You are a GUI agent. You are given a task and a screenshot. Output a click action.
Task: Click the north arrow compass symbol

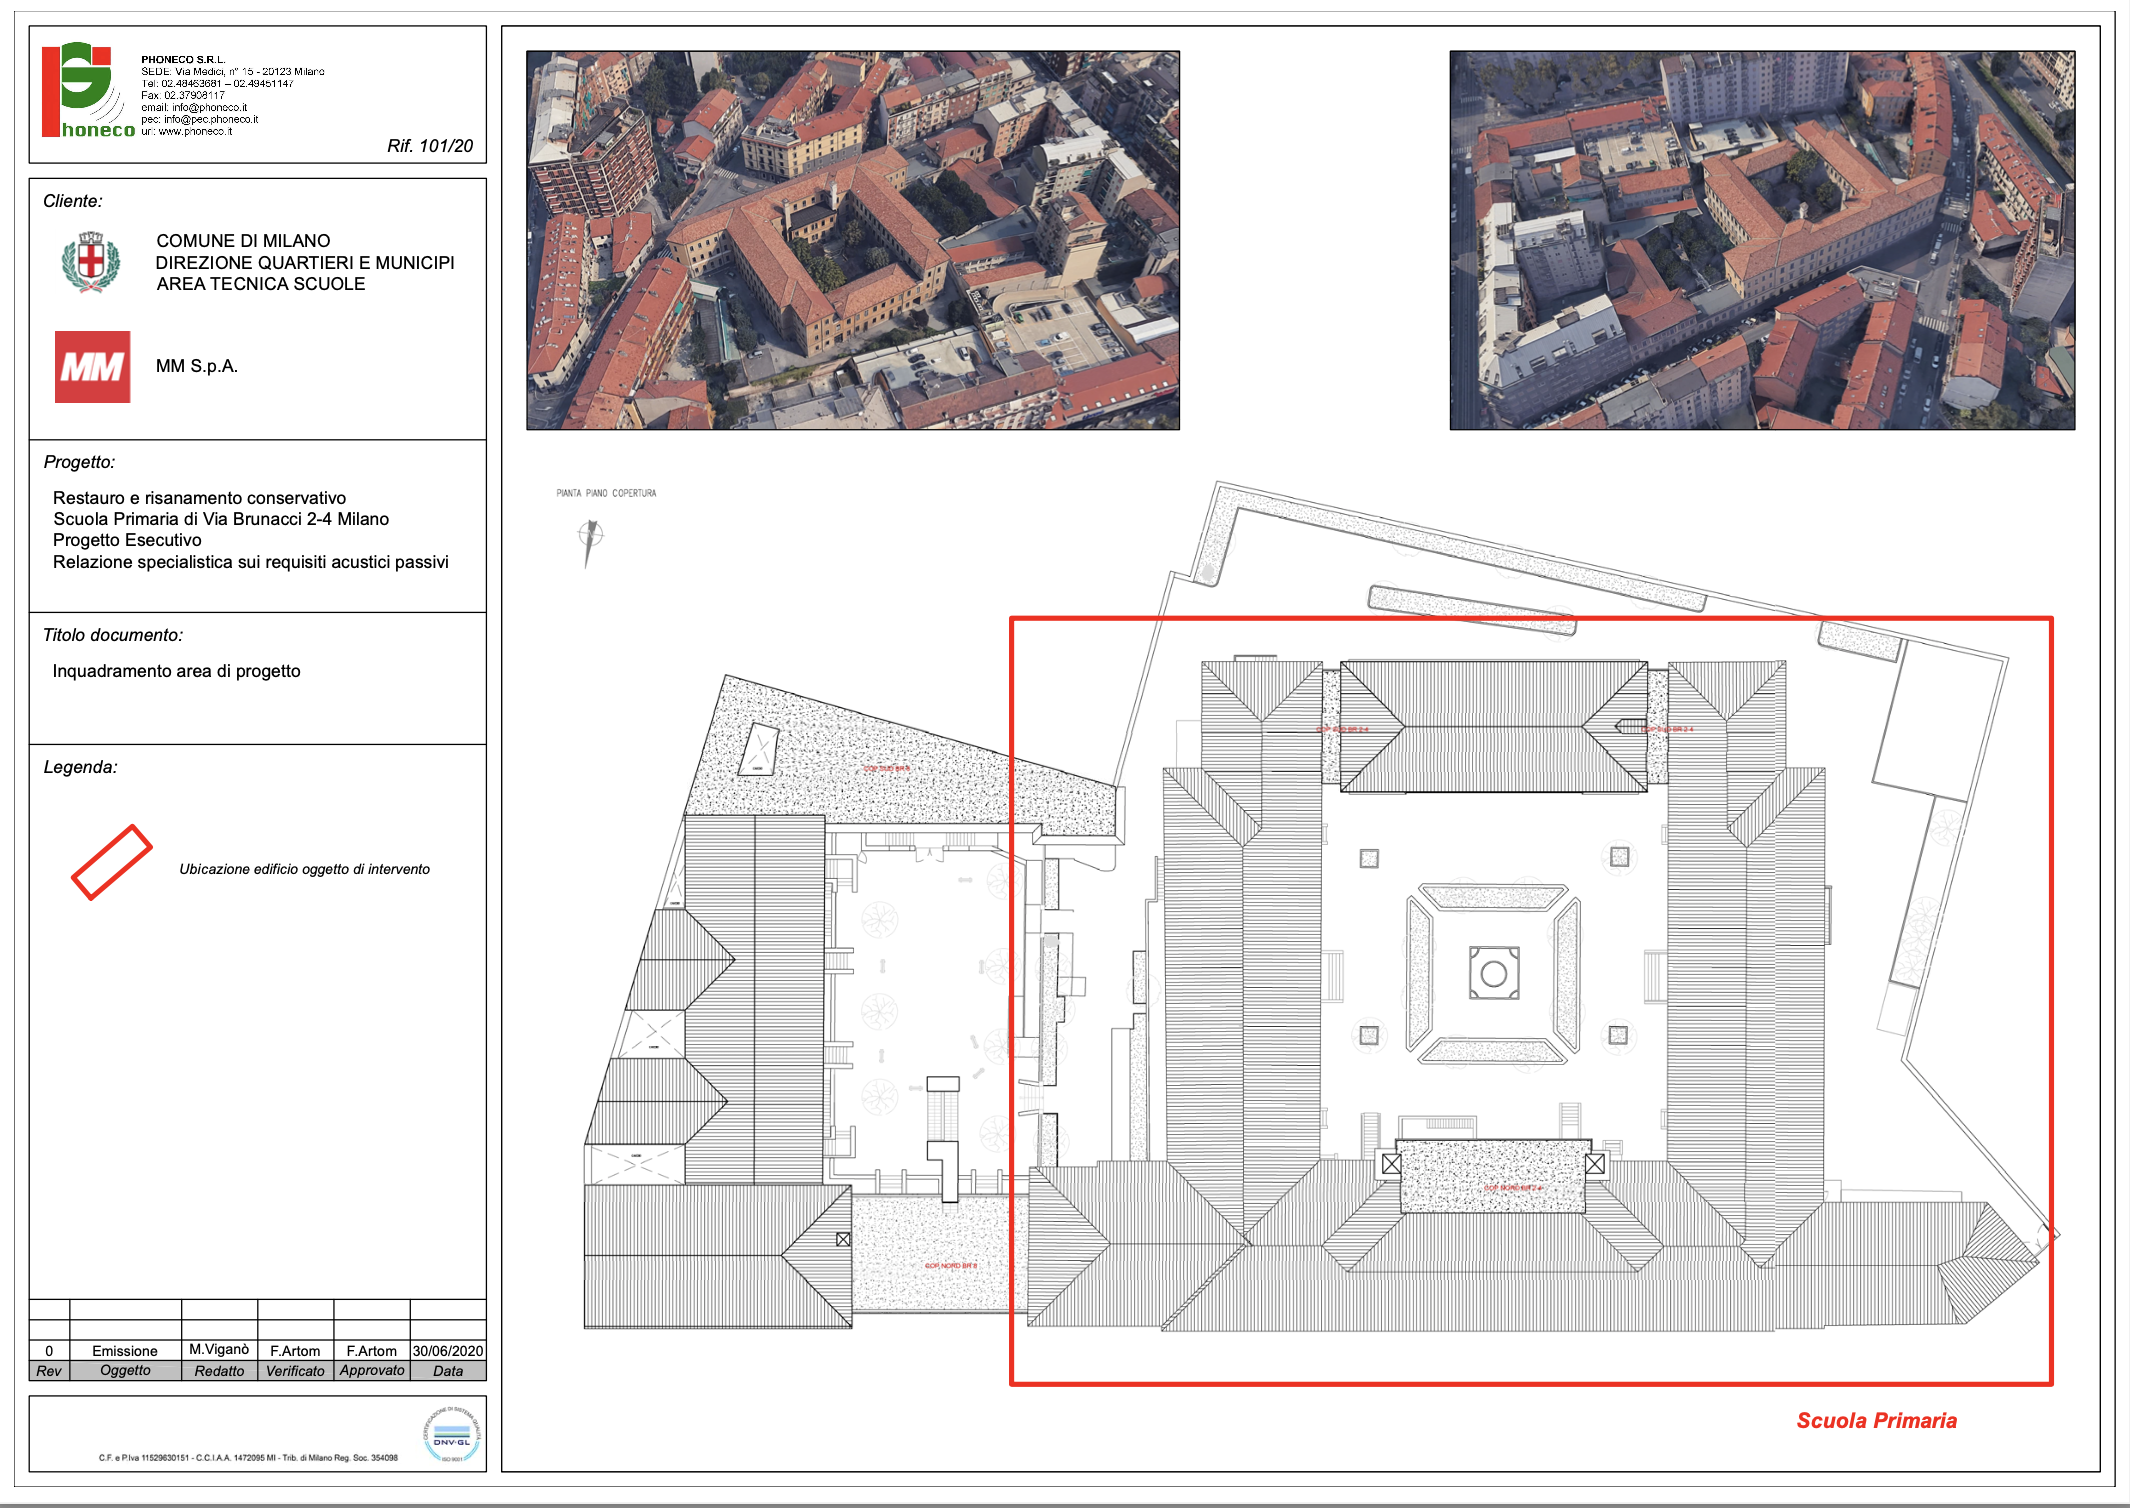coord(590,543)
